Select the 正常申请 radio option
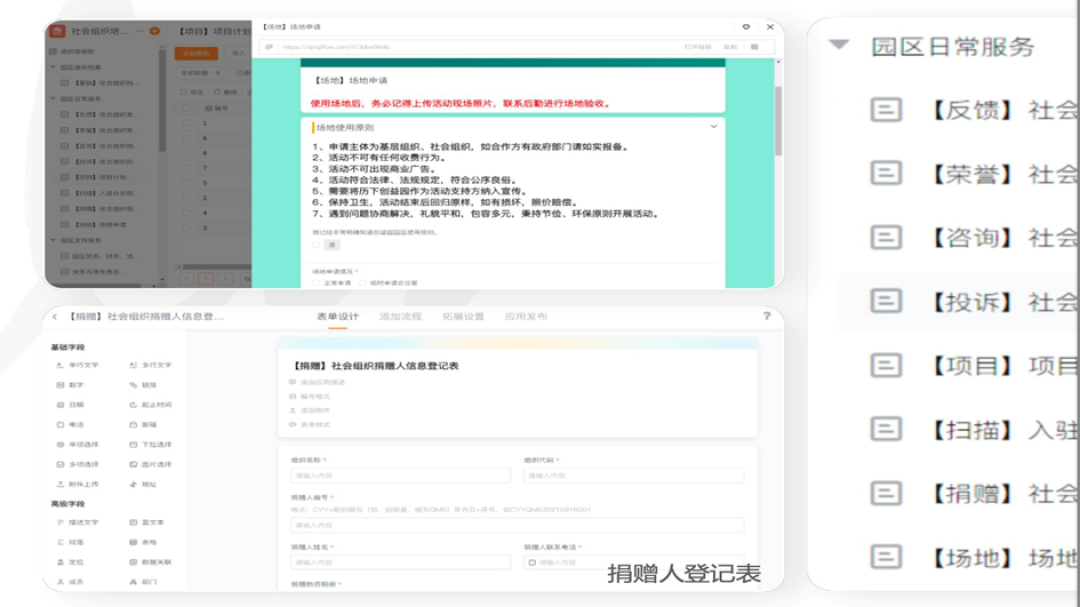Image resolution: width=1080 pixels, height=607 pixels. [317, 283]
